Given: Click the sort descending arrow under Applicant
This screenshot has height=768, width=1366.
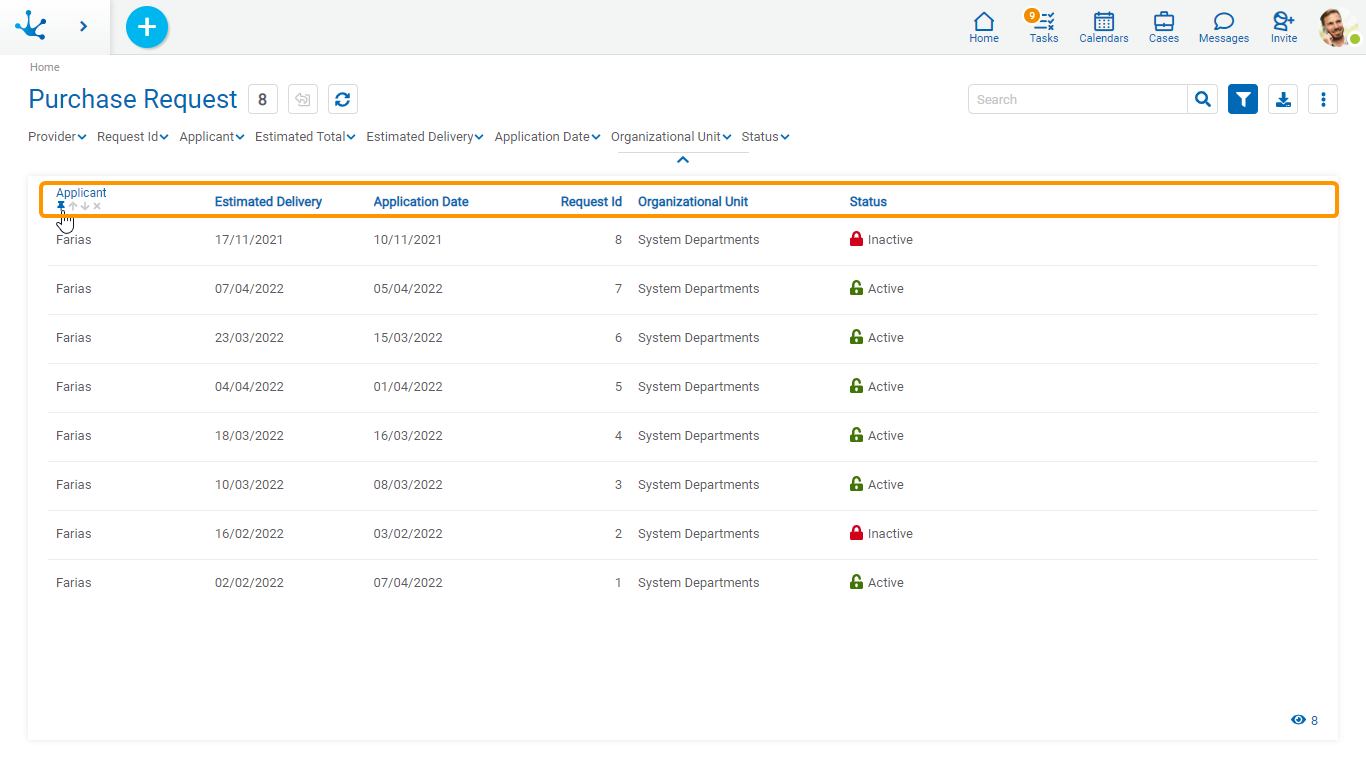Looking at the screenshot, I should coord(85,206).
